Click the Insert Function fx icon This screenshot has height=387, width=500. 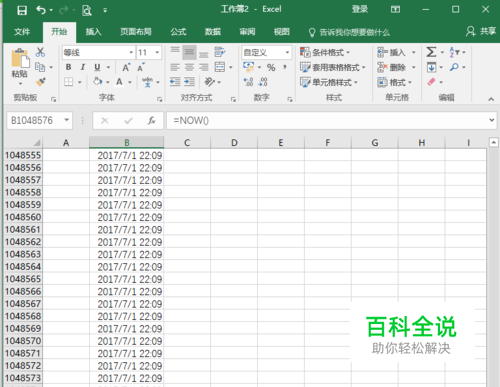click(x=152, y=120)
